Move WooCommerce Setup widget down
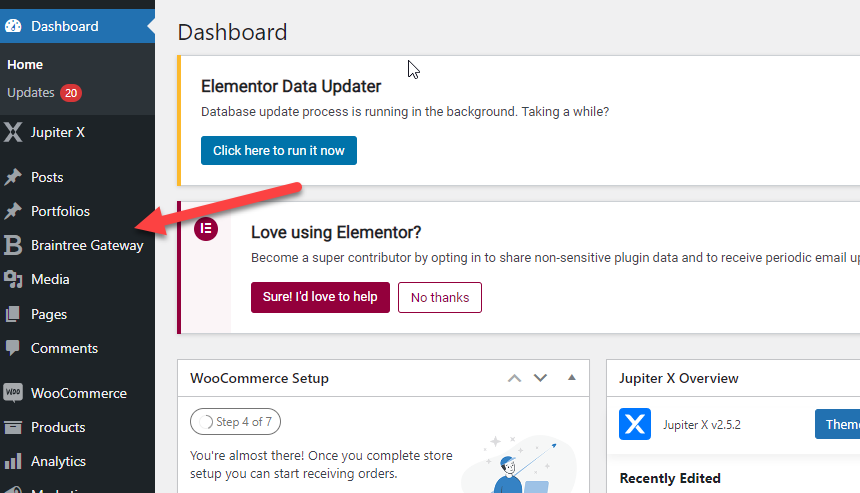Screen dimensions: 860x493 pos(540,378)
